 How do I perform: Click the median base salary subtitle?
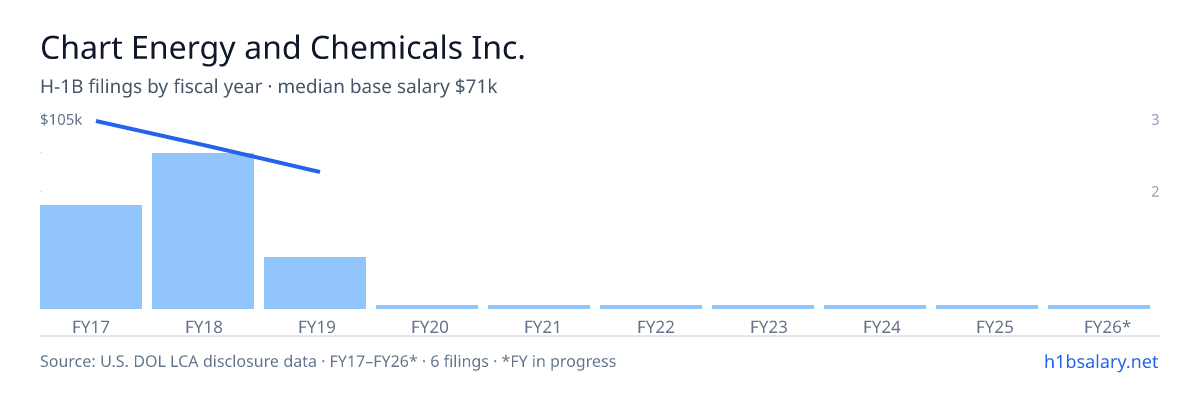pos(269,87)
